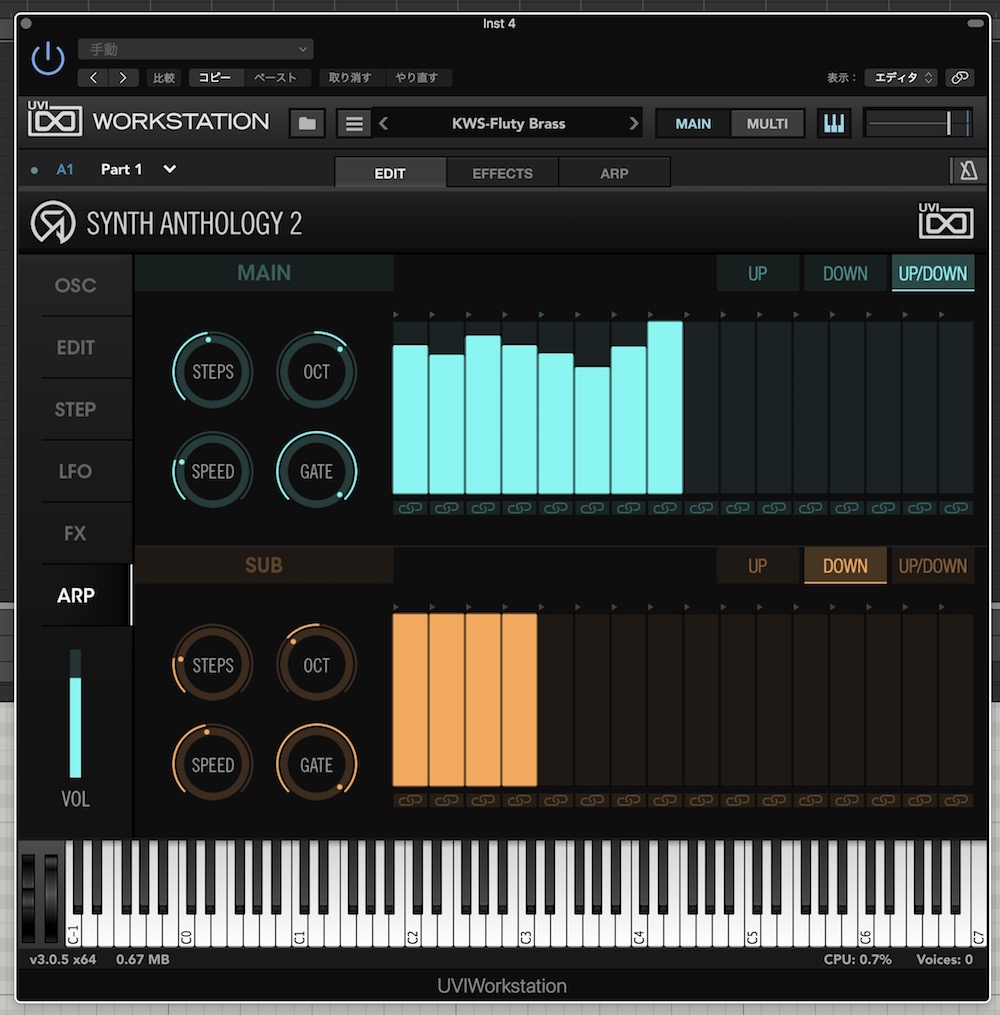
Task: Switch to the EFFECTS tab
Action: (502, 173)
